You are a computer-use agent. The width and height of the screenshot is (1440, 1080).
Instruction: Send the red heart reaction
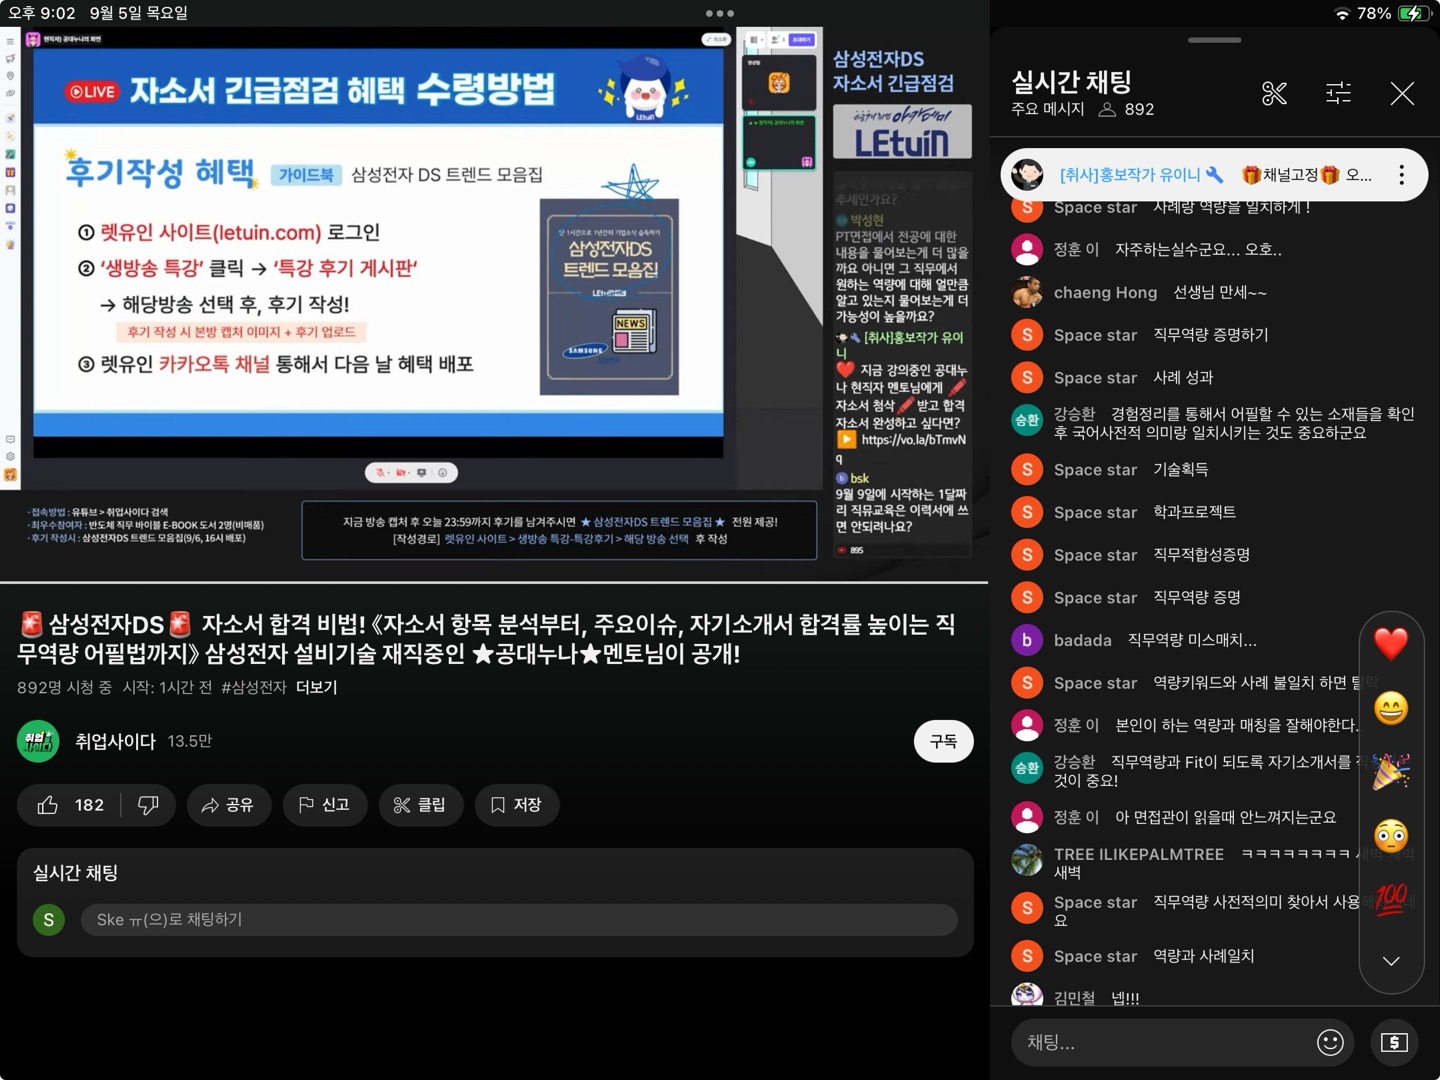pyautogui.click(x=1391, y=644)
